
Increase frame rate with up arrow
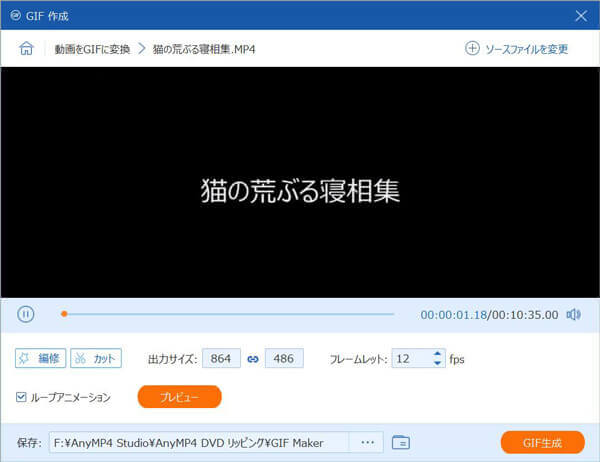pos(437,354)
